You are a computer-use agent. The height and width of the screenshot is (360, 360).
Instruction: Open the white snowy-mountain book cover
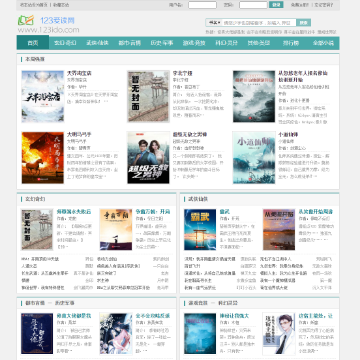click(43, 96)
